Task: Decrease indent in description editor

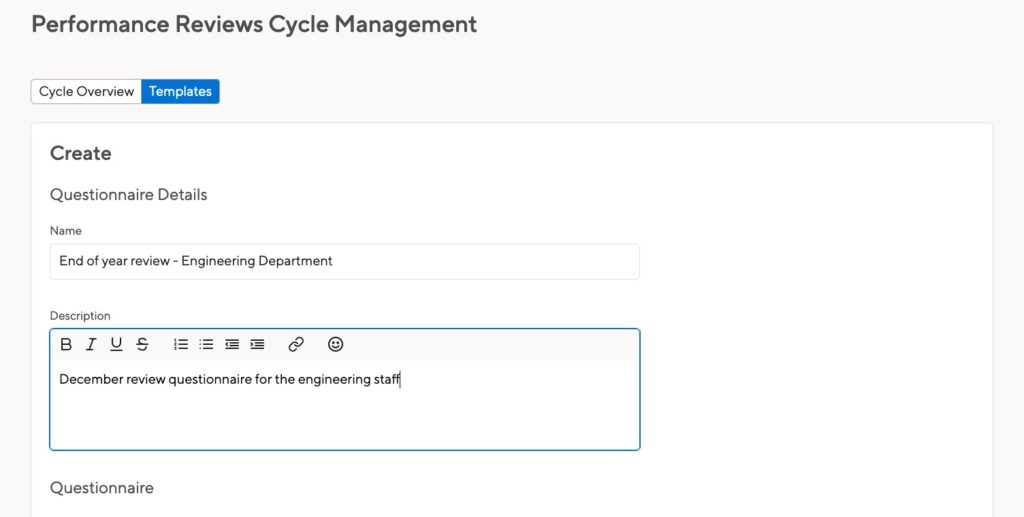Action: point(232,345)
